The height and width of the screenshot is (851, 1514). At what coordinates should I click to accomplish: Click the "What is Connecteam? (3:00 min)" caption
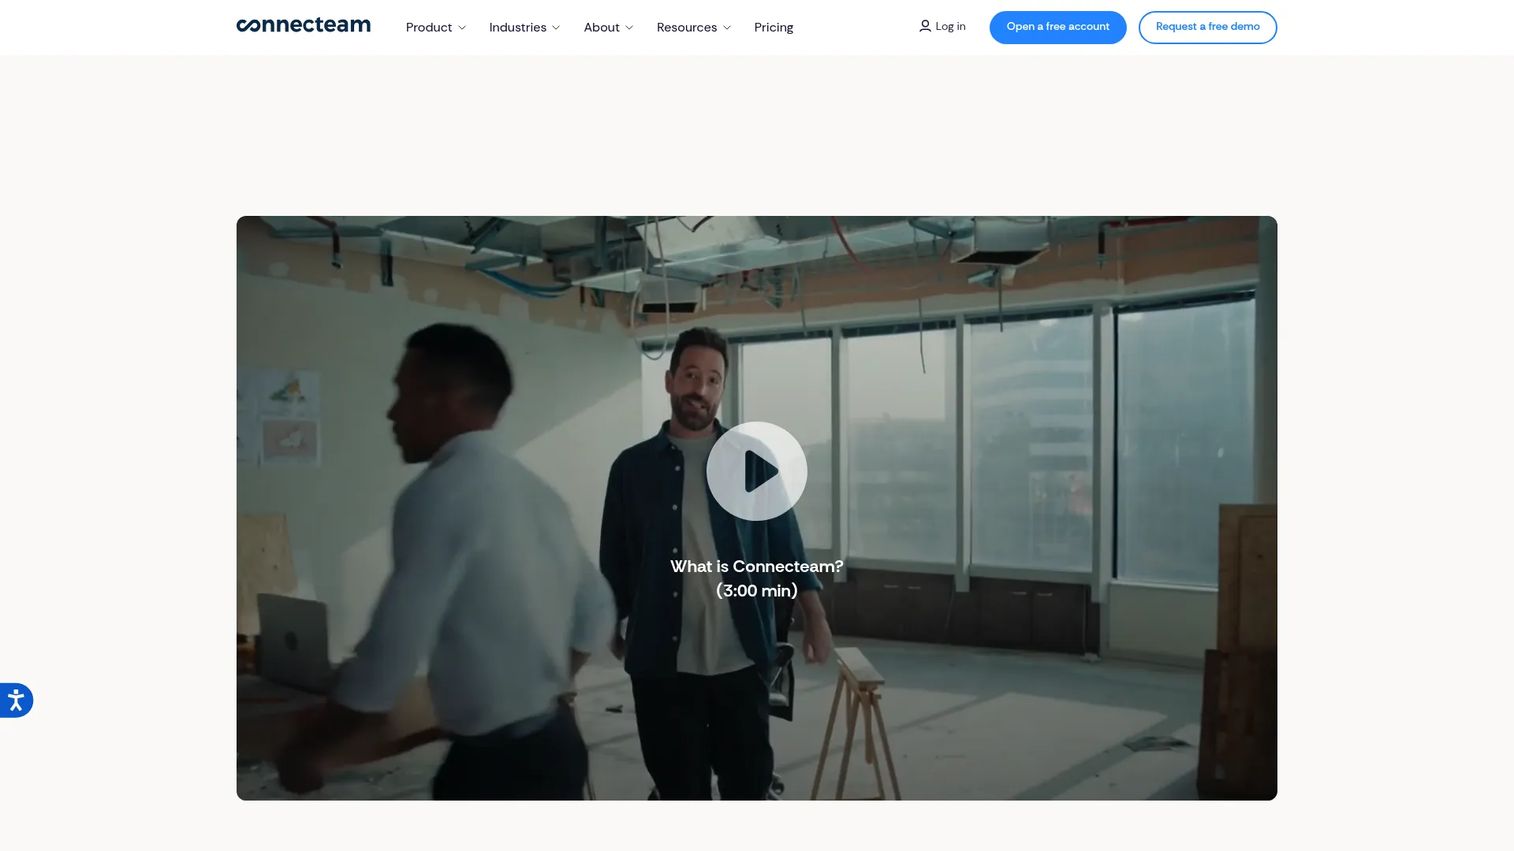tap(757, 578)
